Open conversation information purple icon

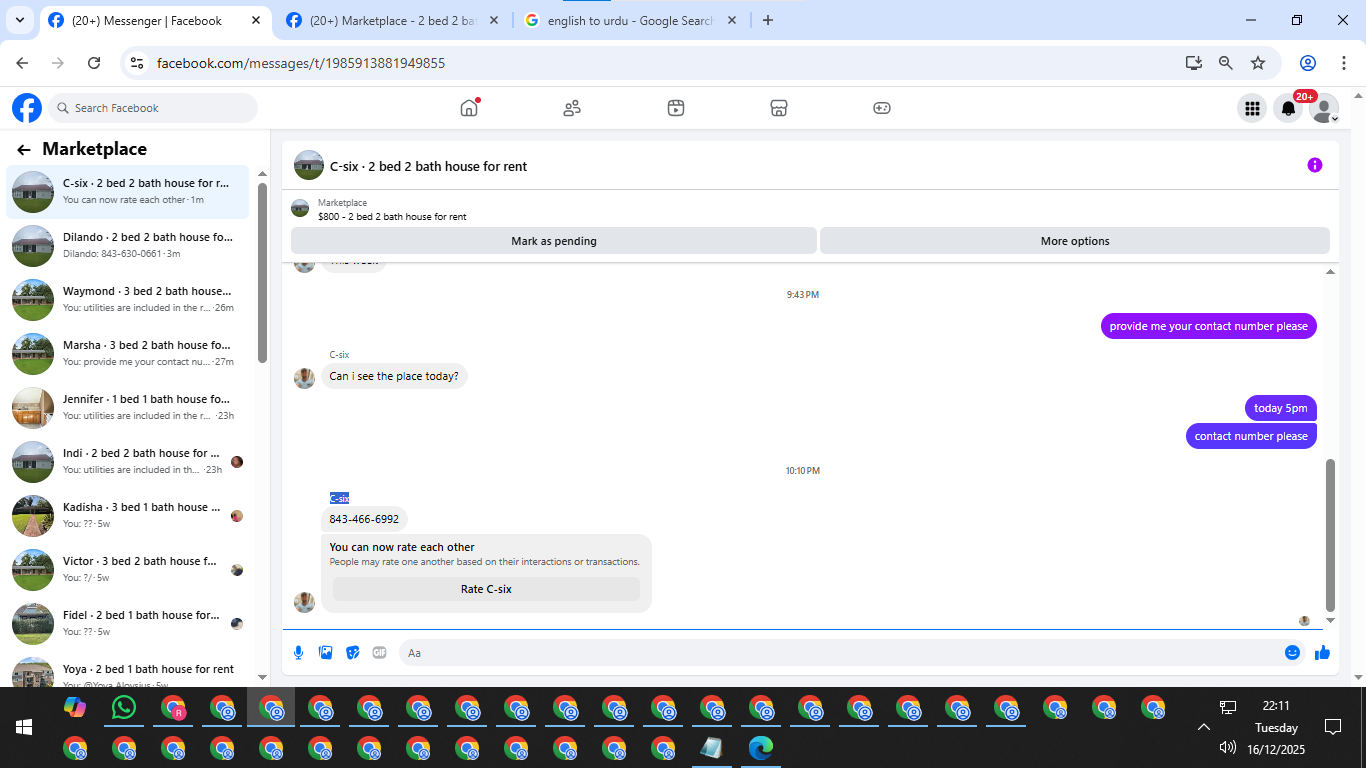point(1315,165)
